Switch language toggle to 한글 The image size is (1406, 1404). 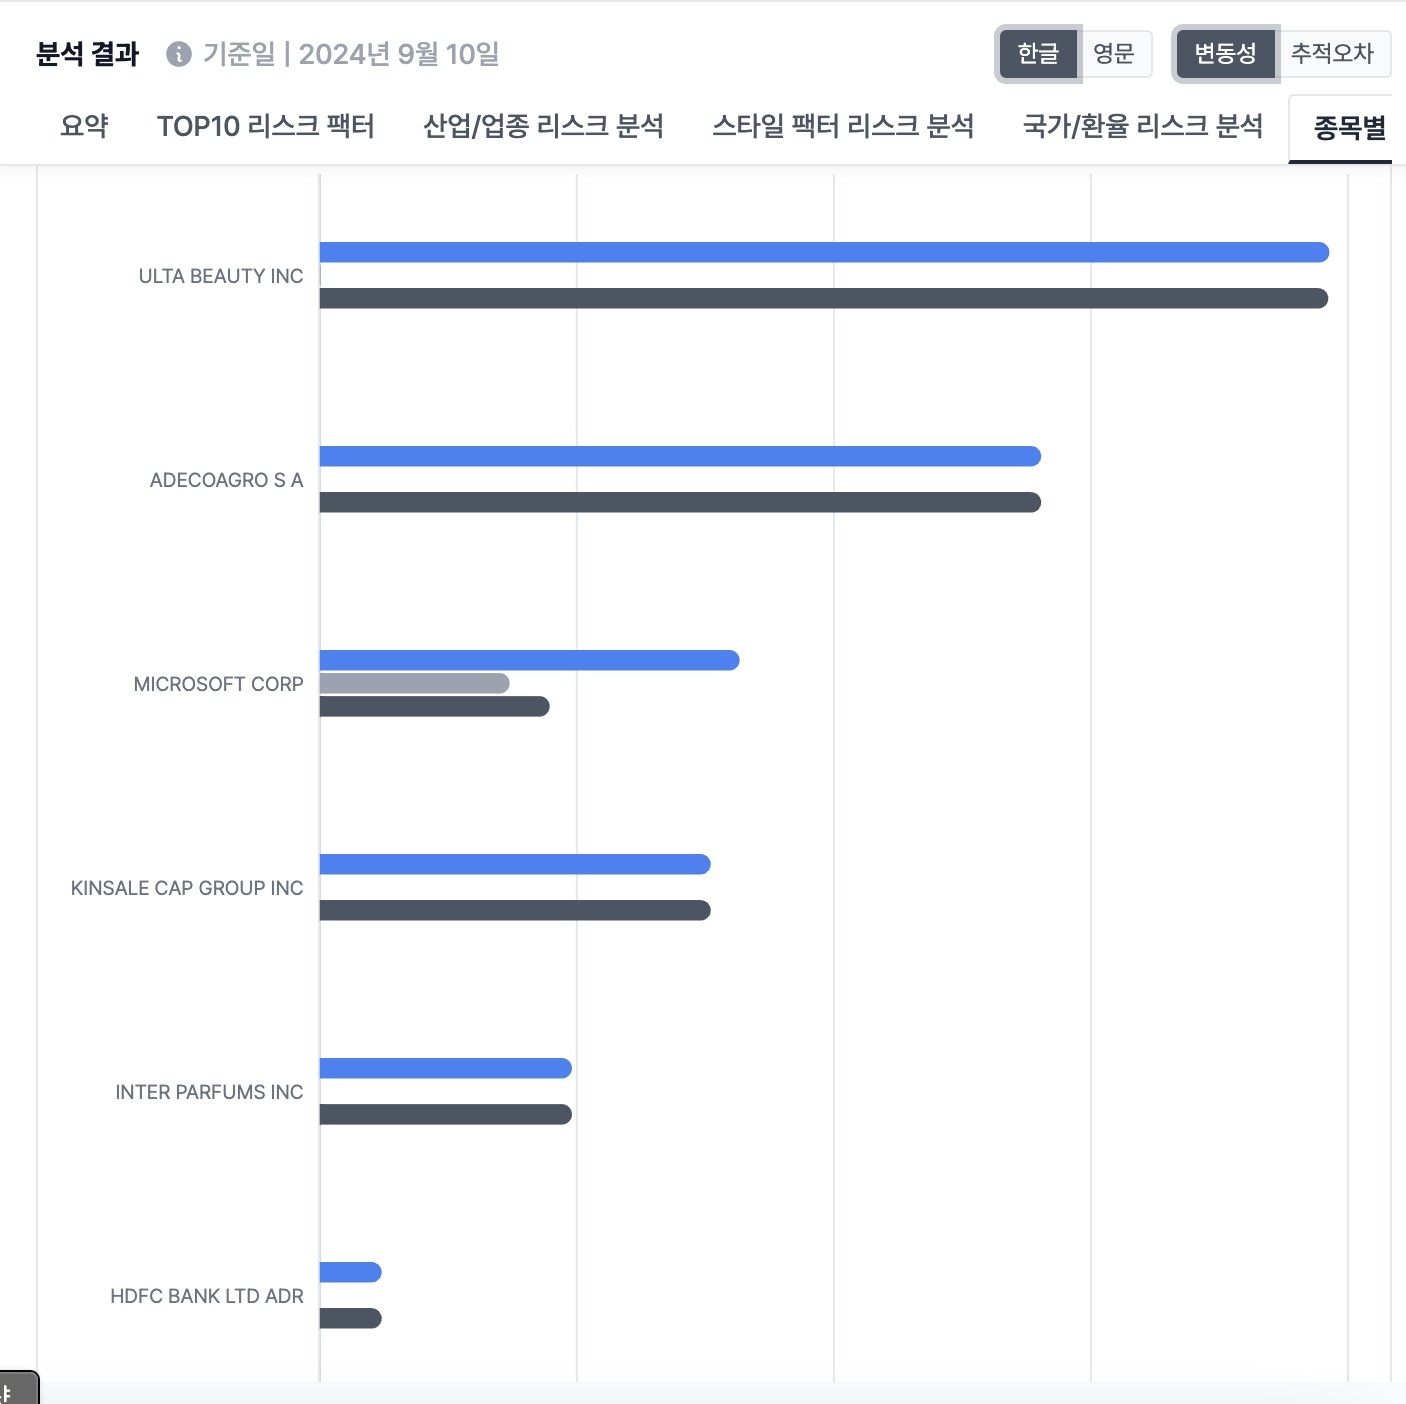[1038, 54]
